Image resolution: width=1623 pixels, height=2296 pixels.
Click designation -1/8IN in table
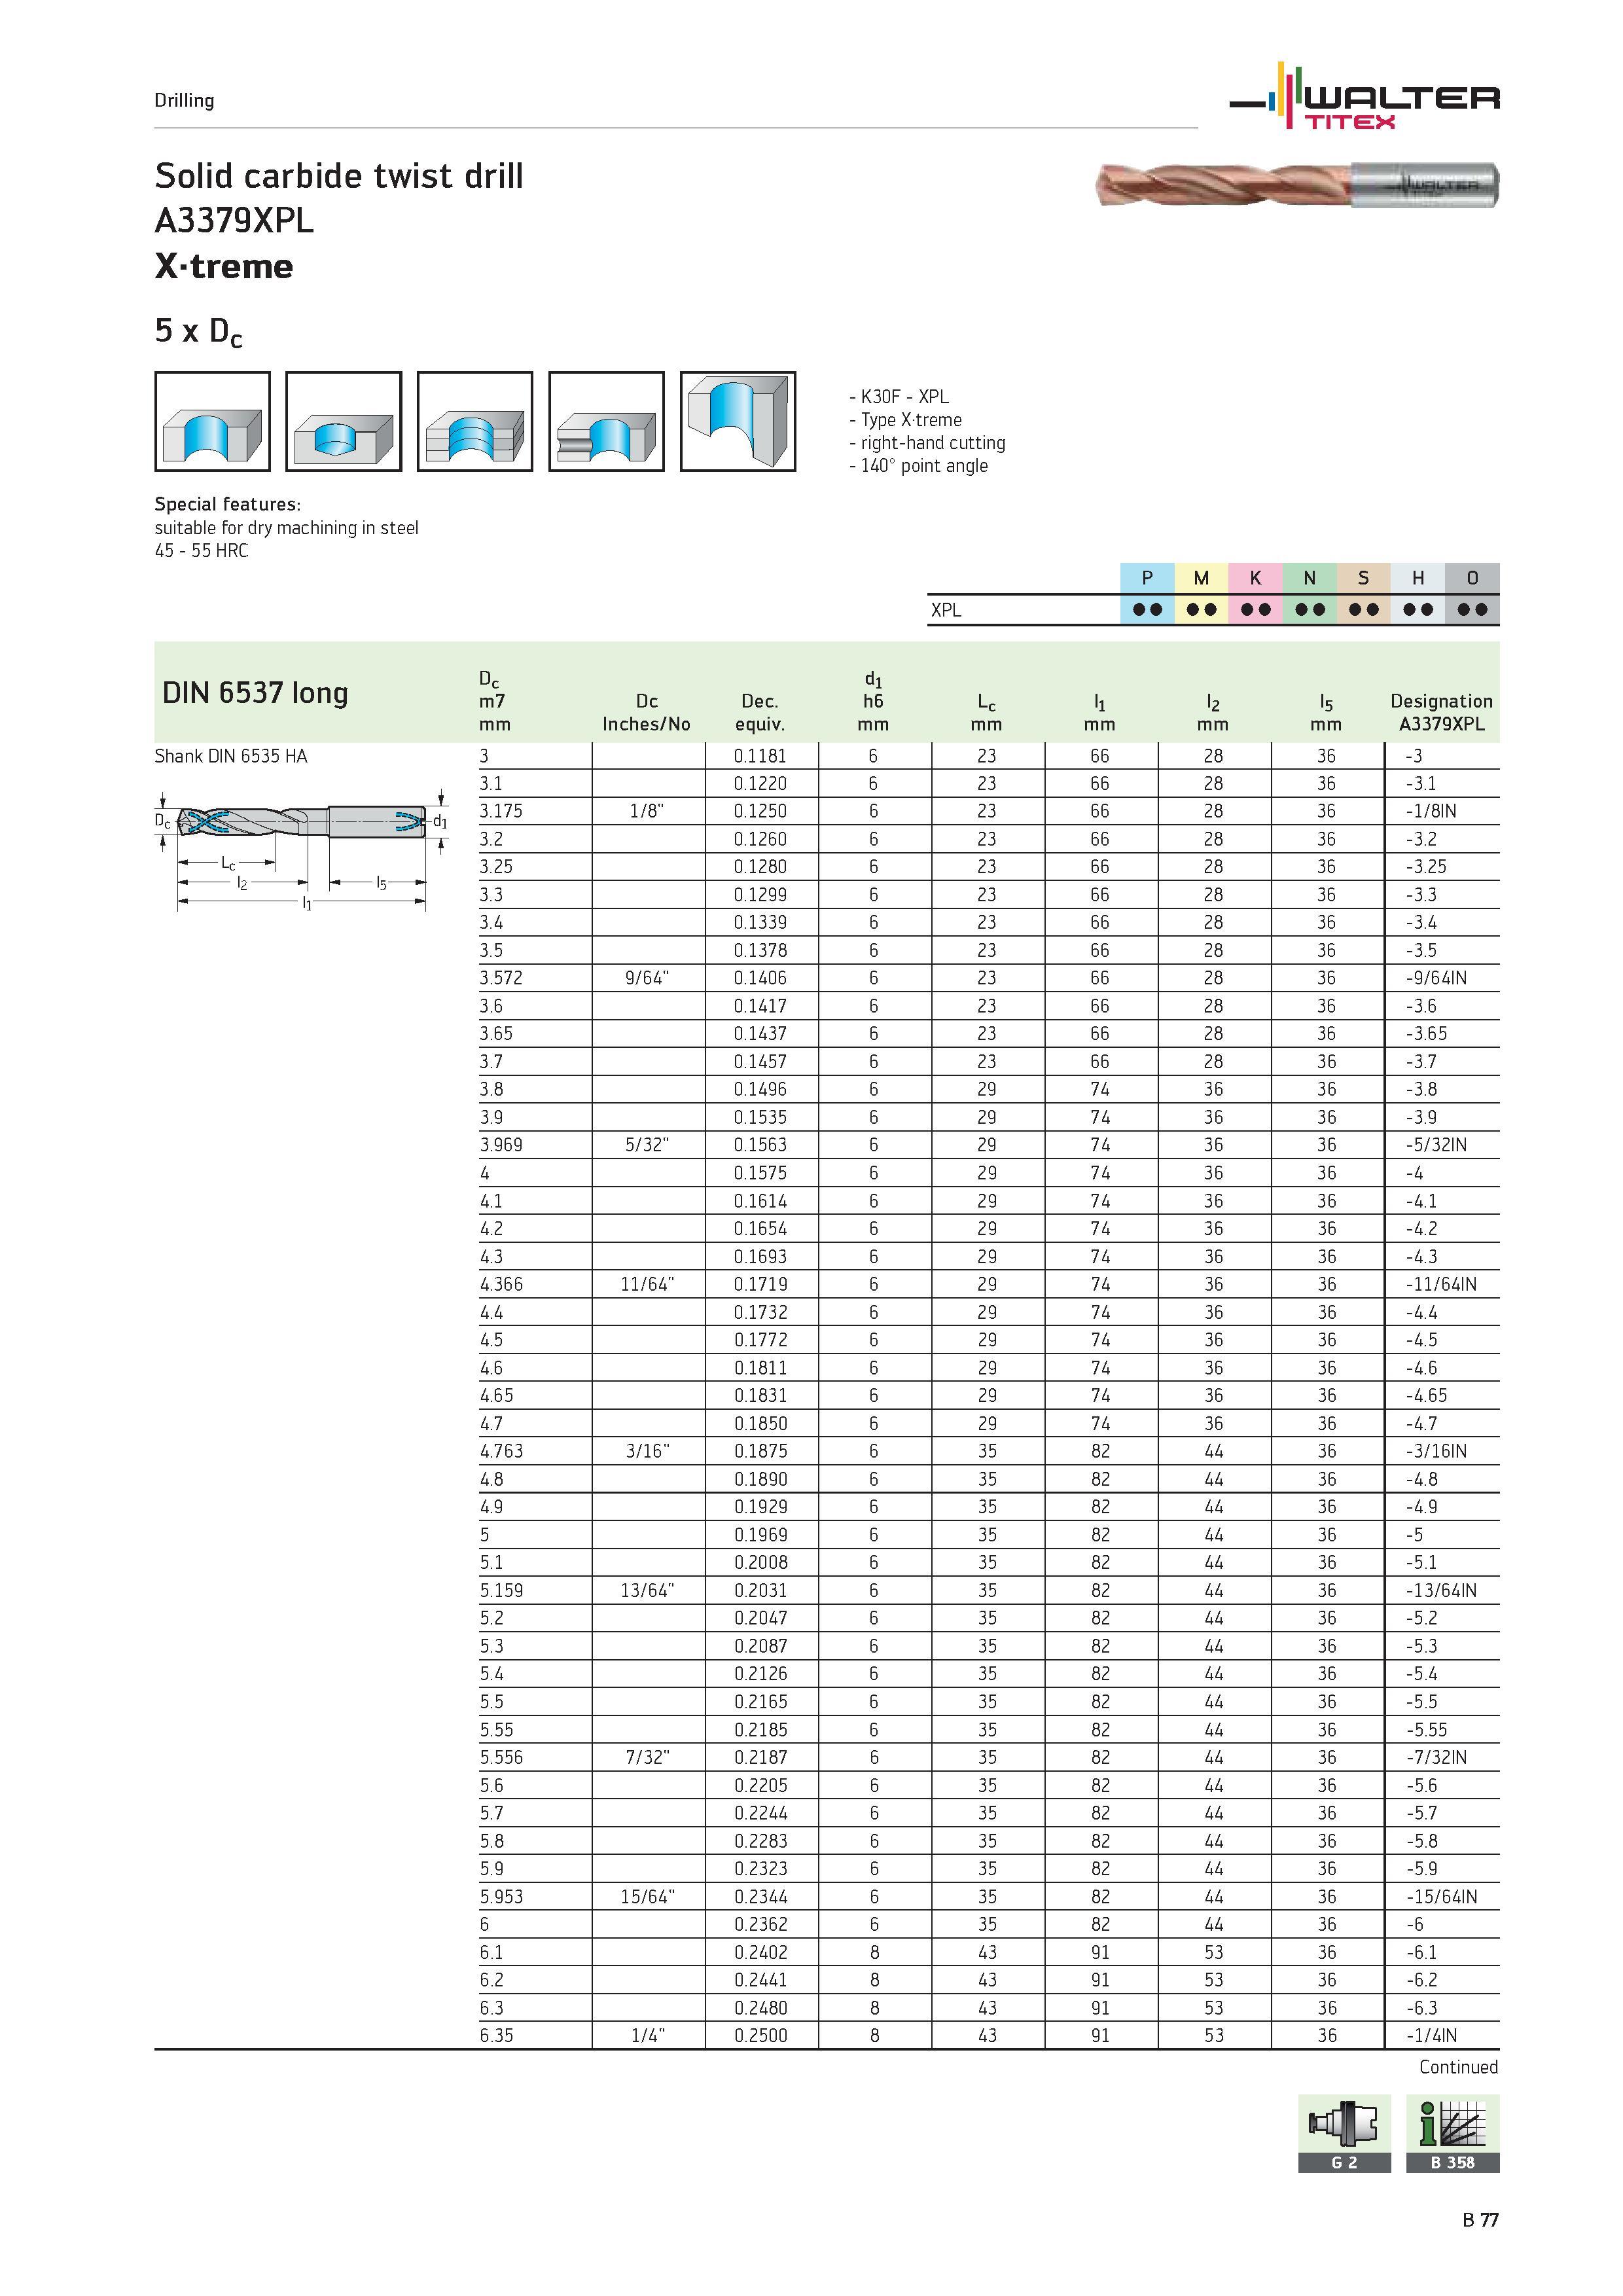click(1431, 811)
